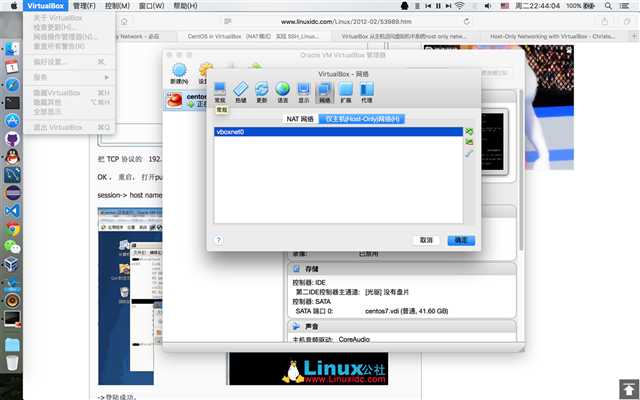Add a new host-only network

click(469, 131)
